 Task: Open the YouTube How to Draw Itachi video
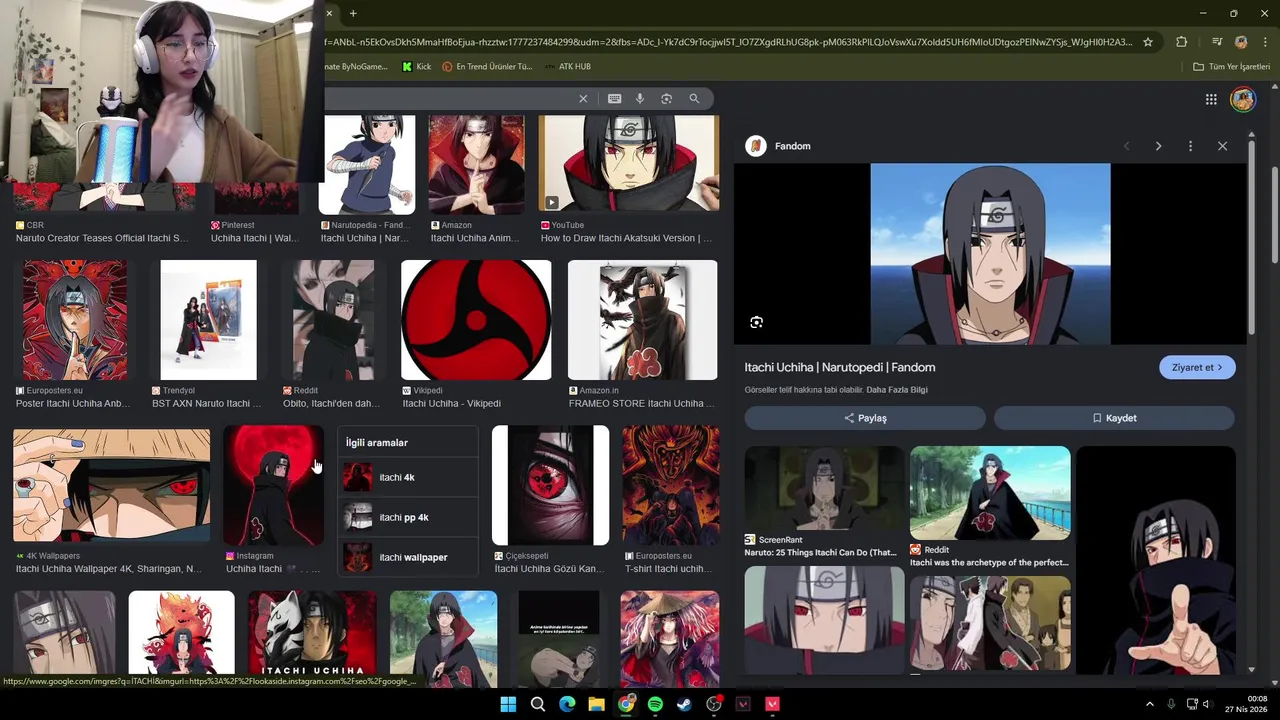[629, 164]
